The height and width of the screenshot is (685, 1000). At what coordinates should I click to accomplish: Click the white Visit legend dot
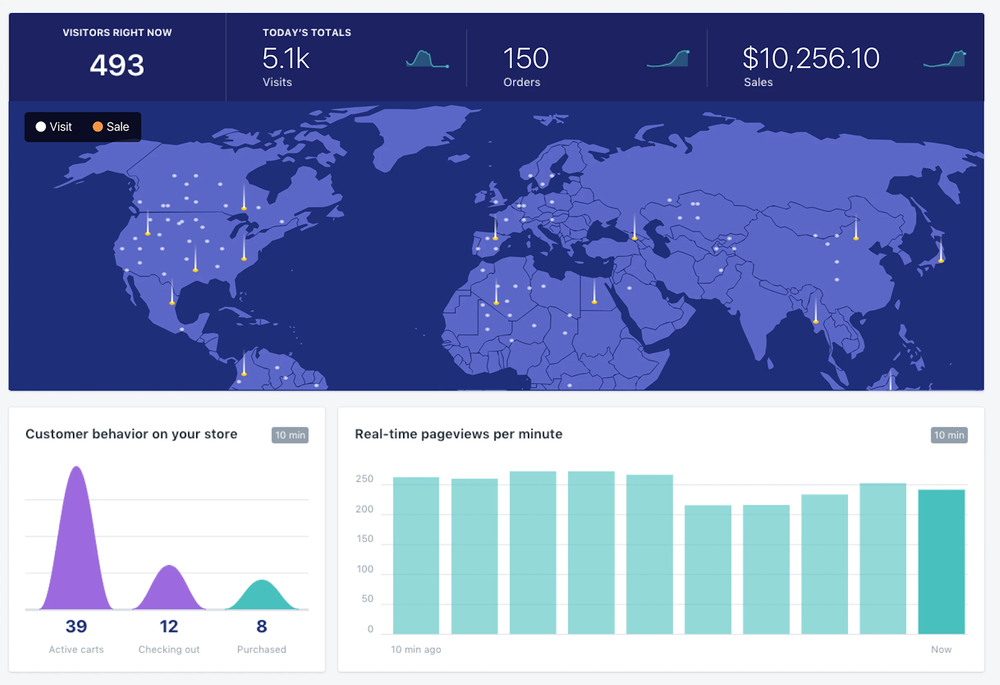click(41, 127)
